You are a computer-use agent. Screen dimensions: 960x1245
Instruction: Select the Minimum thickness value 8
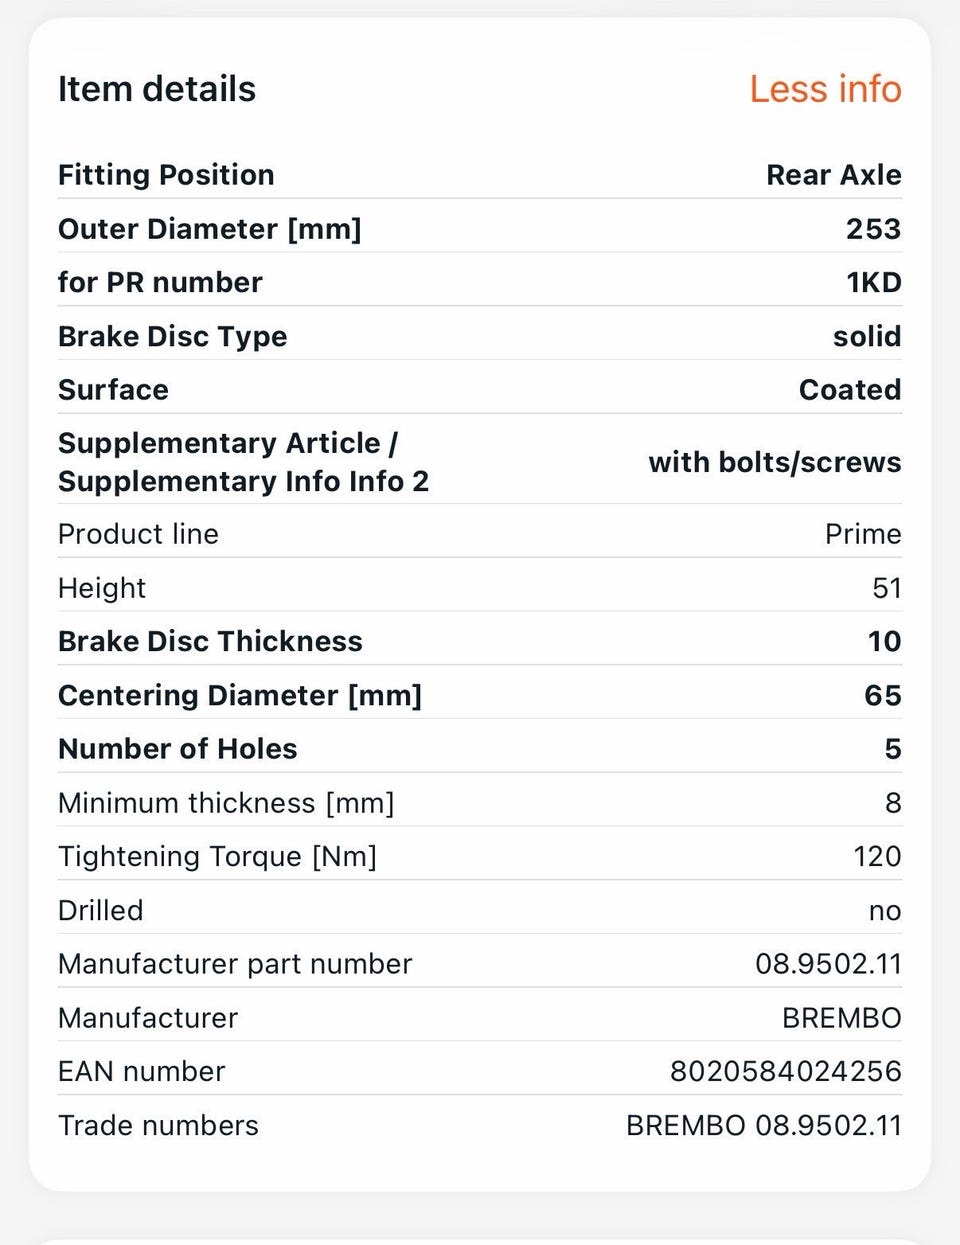coord(893,803)
